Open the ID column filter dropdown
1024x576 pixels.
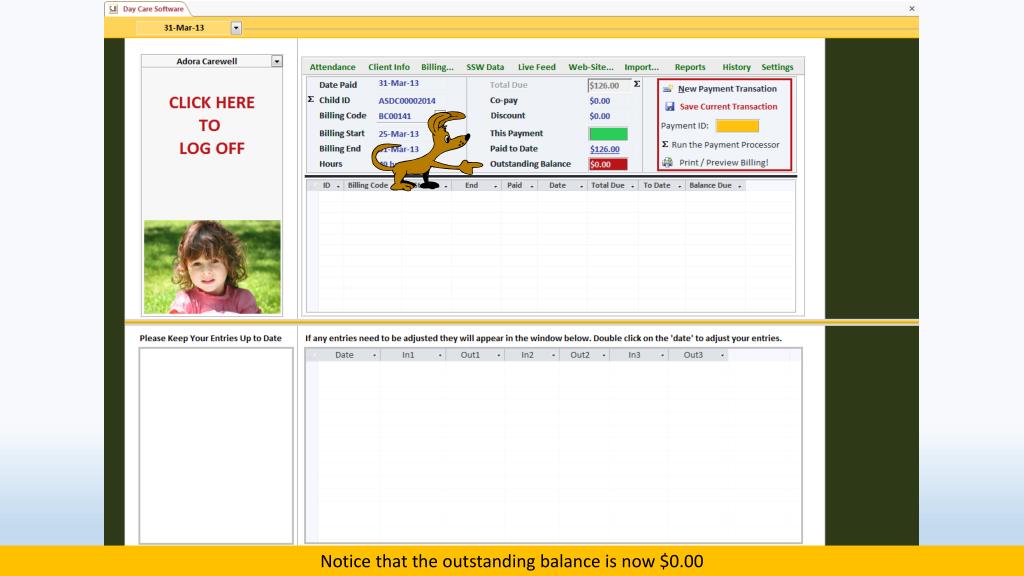pos(338,186)
